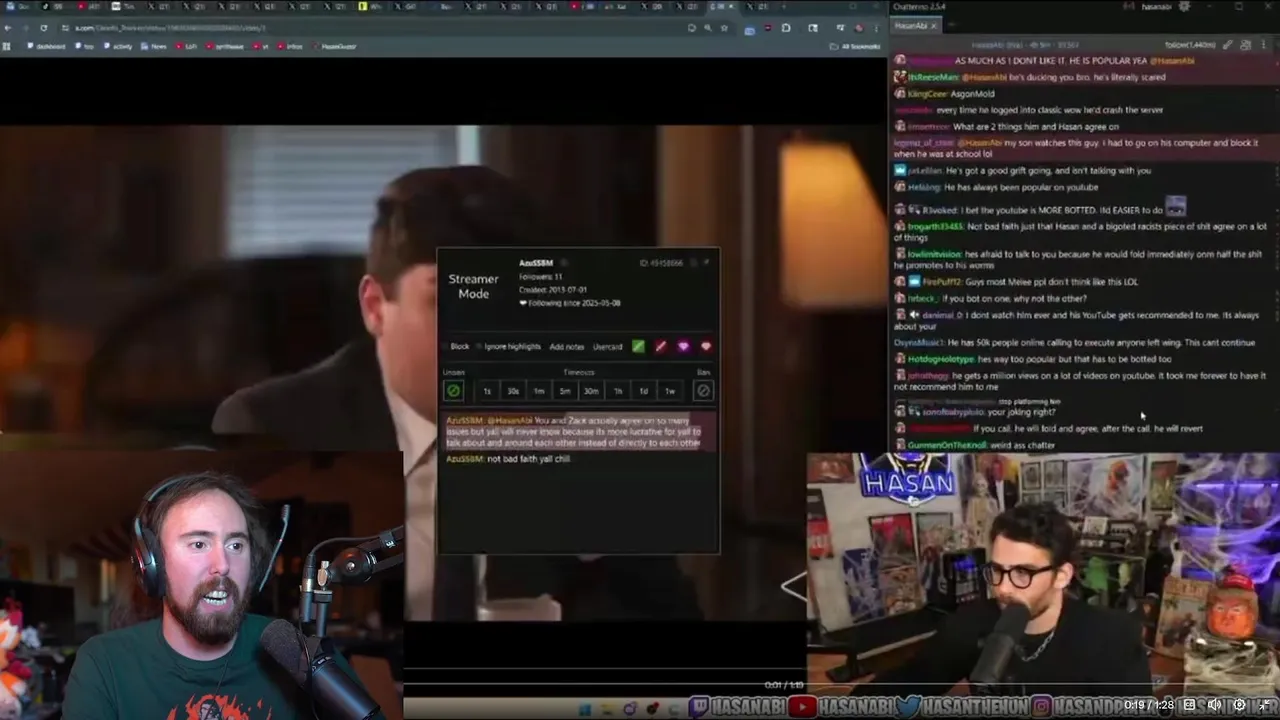Image resolution: width=1280 pixels, height=720 pixels.
Task: Open the video player settings gear
Action: [1239, 705]
